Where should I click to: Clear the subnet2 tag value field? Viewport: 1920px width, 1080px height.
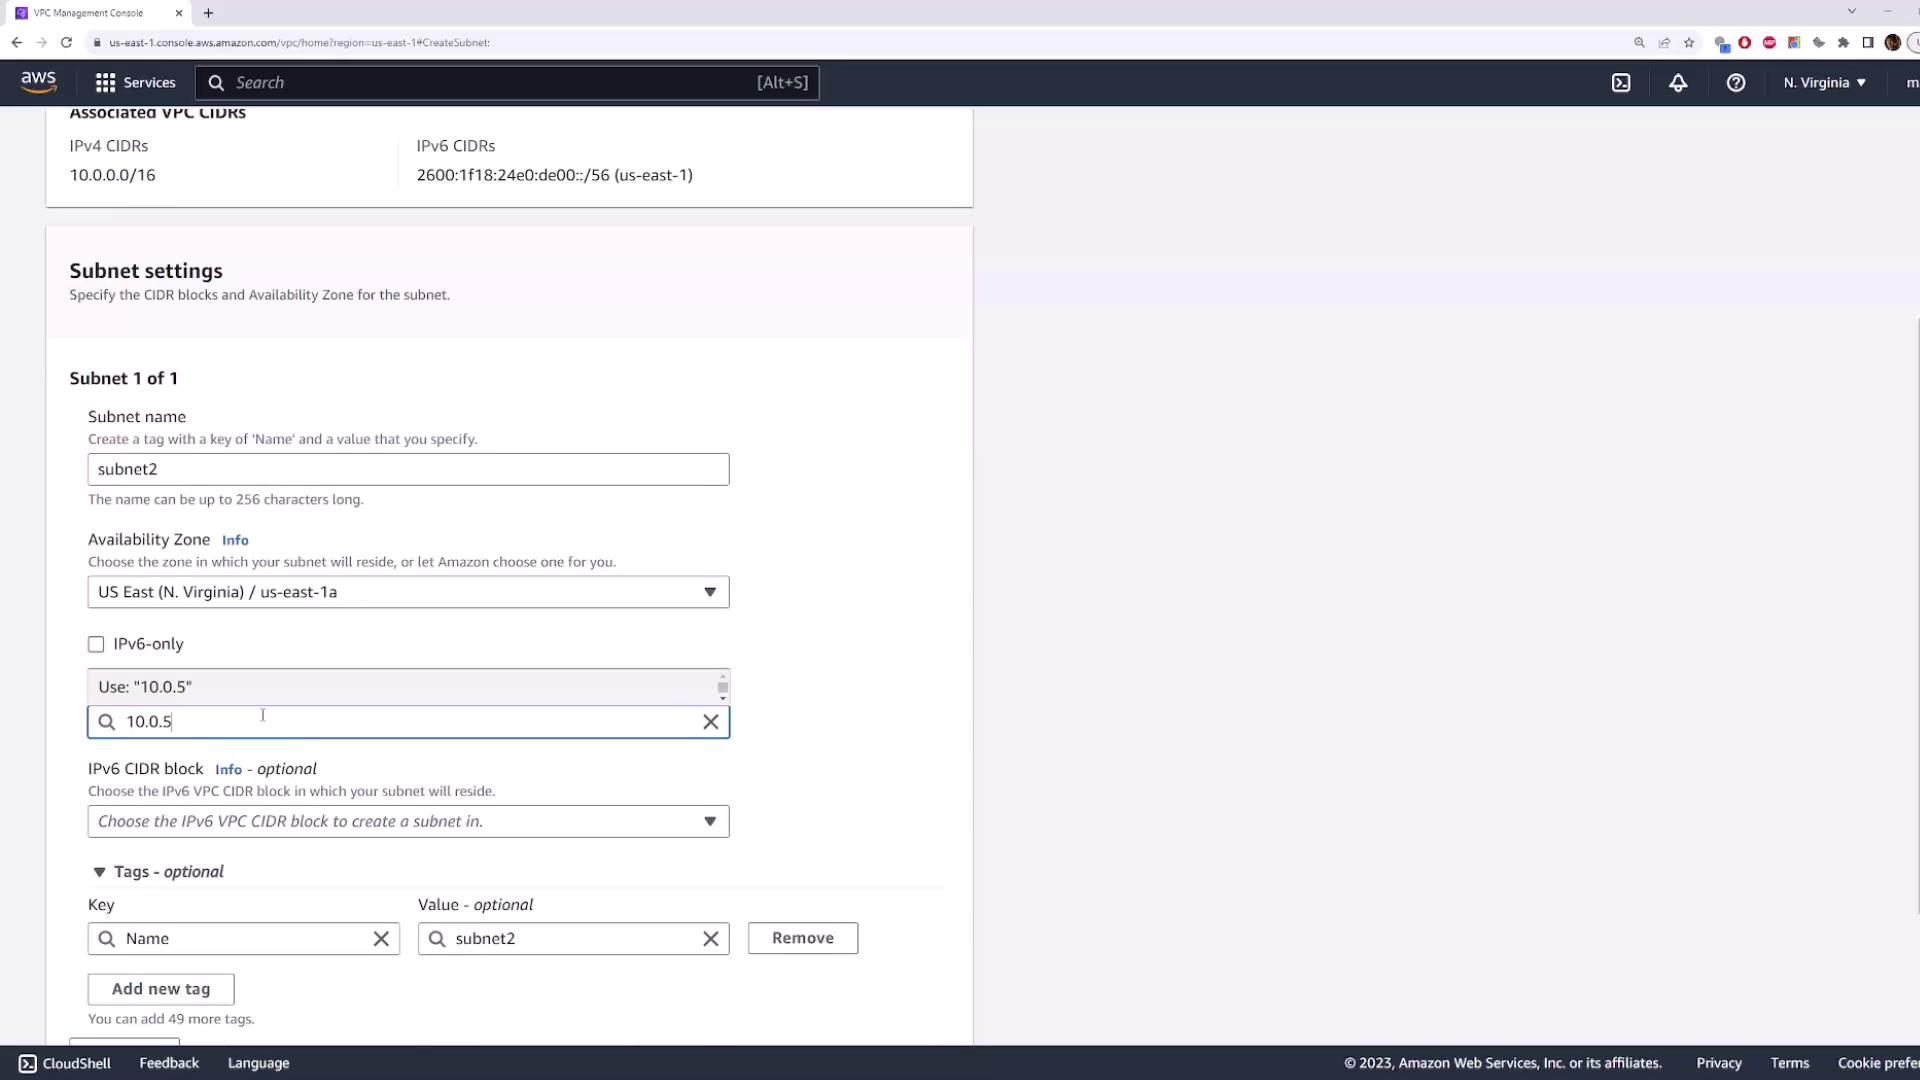711,939
